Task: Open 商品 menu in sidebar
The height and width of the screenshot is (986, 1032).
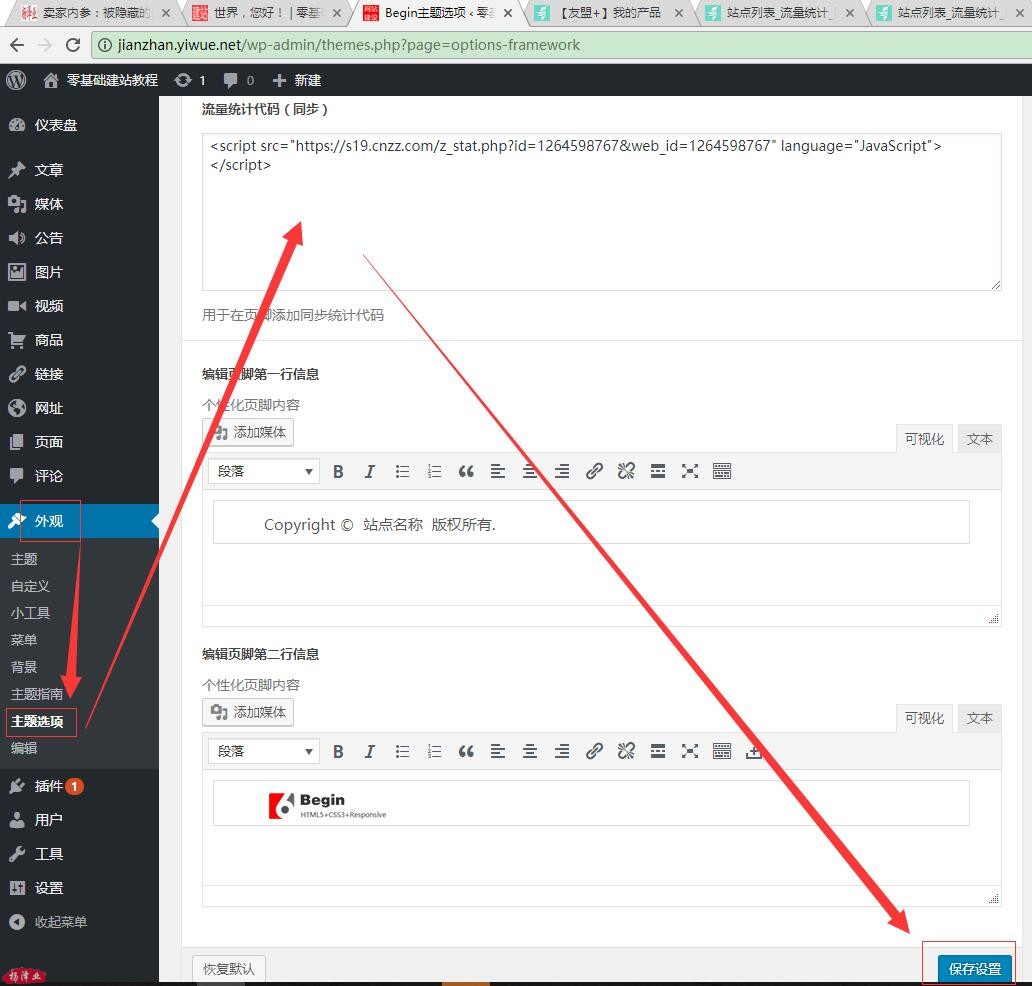Action: [x=79, y=340]
